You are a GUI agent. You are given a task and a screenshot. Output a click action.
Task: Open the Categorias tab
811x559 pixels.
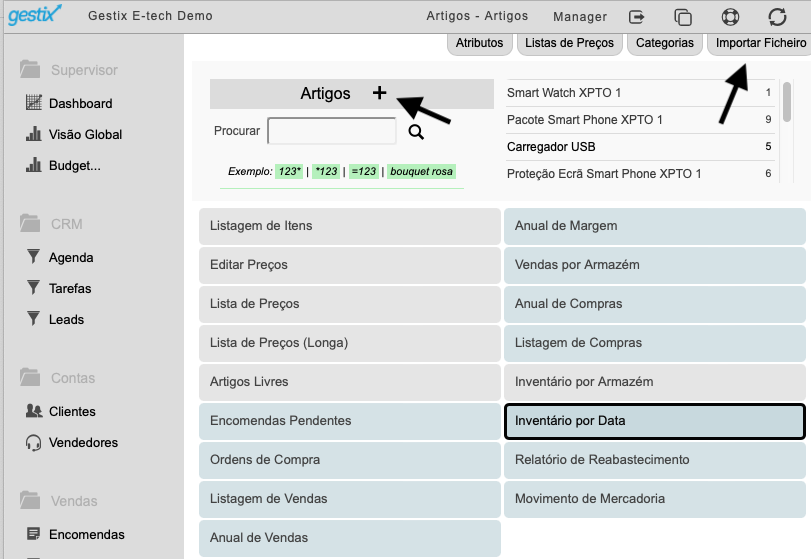click(x=665, y=43)
